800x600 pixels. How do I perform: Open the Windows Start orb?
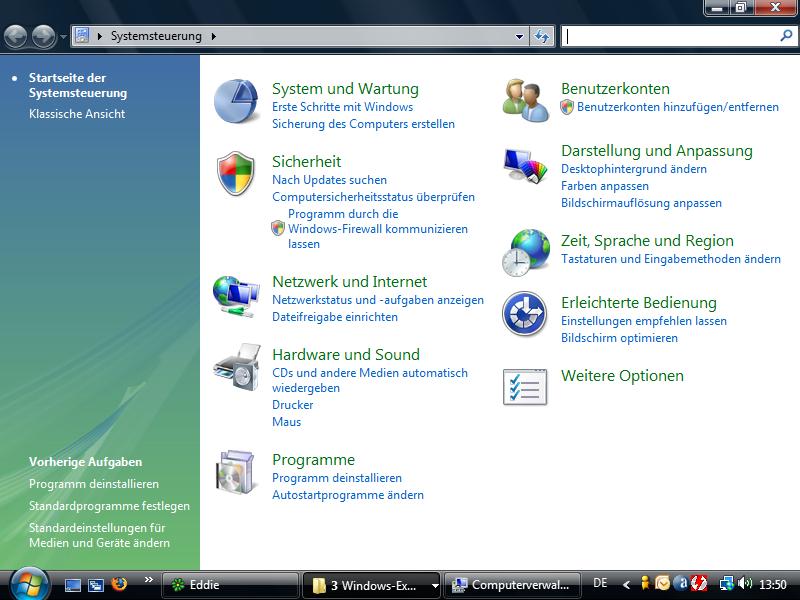tap(28, 582)
